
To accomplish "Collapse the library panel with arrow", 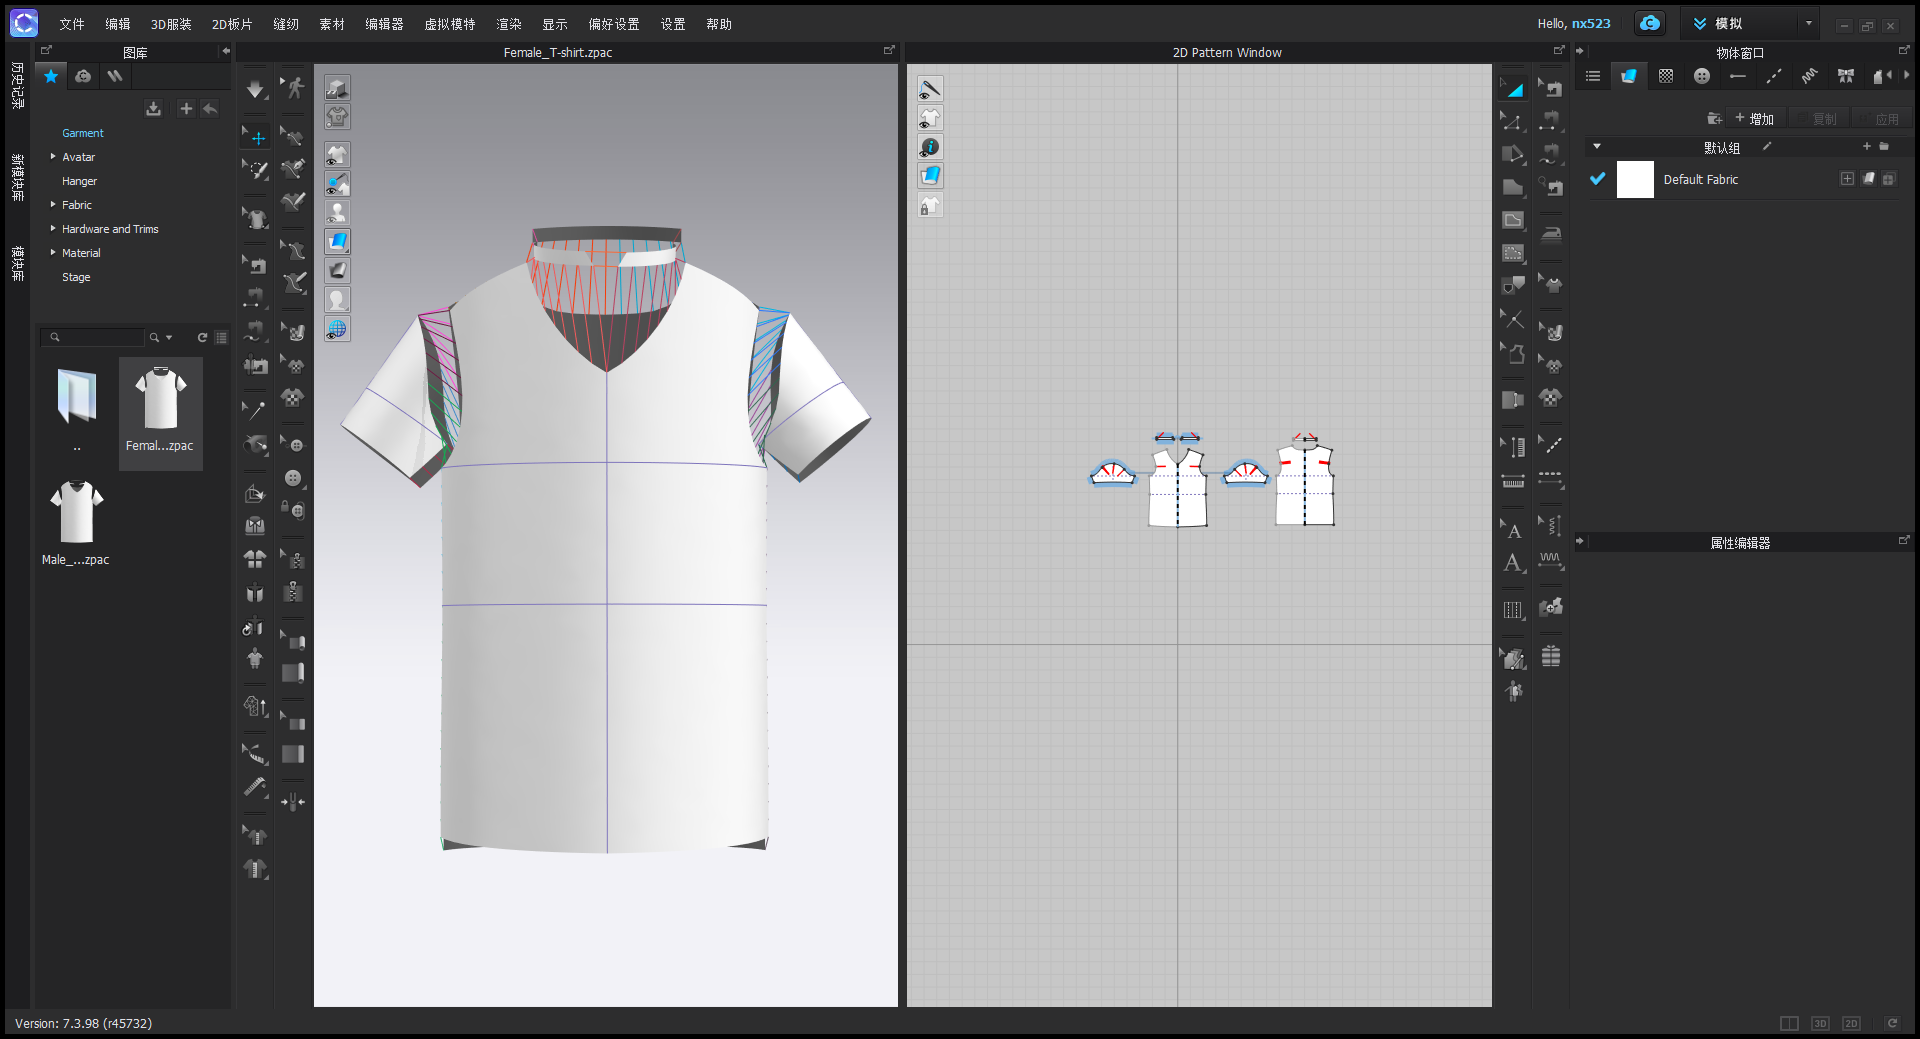I will click(226, 51).
